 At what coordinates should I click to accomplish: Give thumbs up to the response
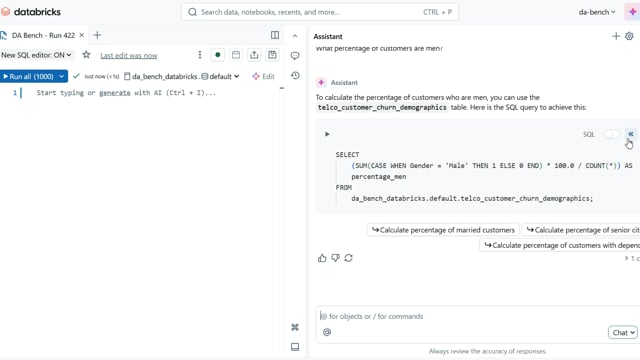point(322,258)
